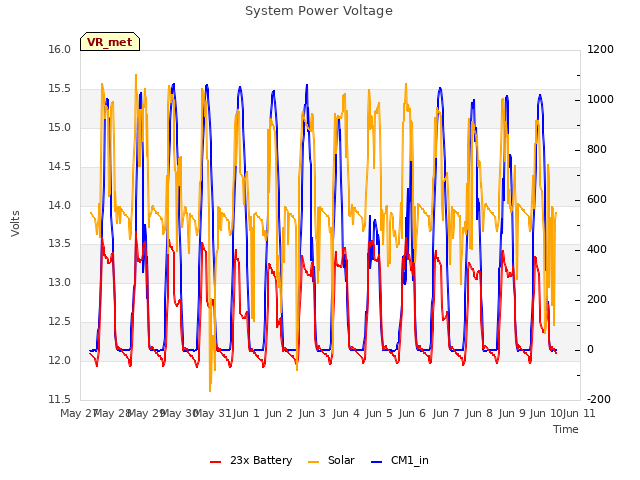Click the 800 right axis tick label
640x480 pixels.
click(597, 149)
